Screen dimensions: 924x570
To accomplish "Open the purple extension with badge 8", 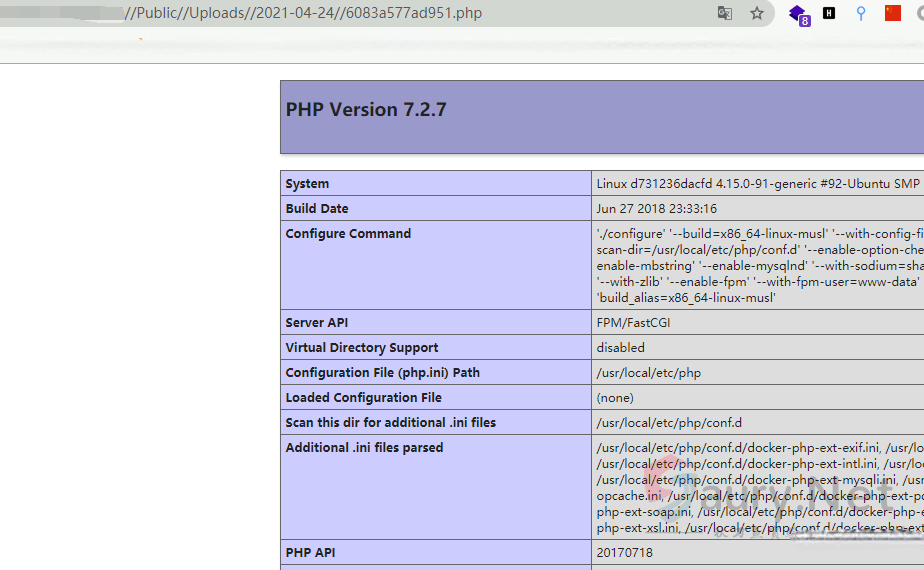I will 798,14.
